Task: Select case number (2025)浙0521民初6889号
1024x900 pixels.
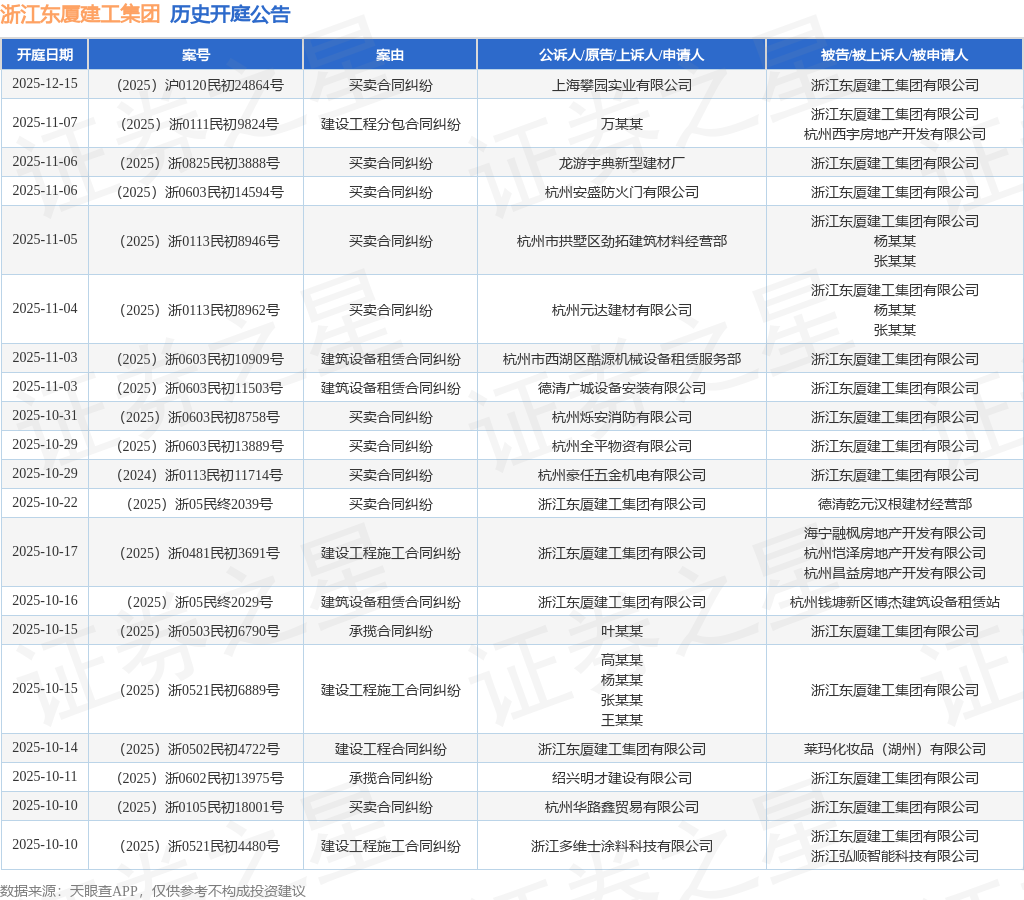Action: coord(200,690)
